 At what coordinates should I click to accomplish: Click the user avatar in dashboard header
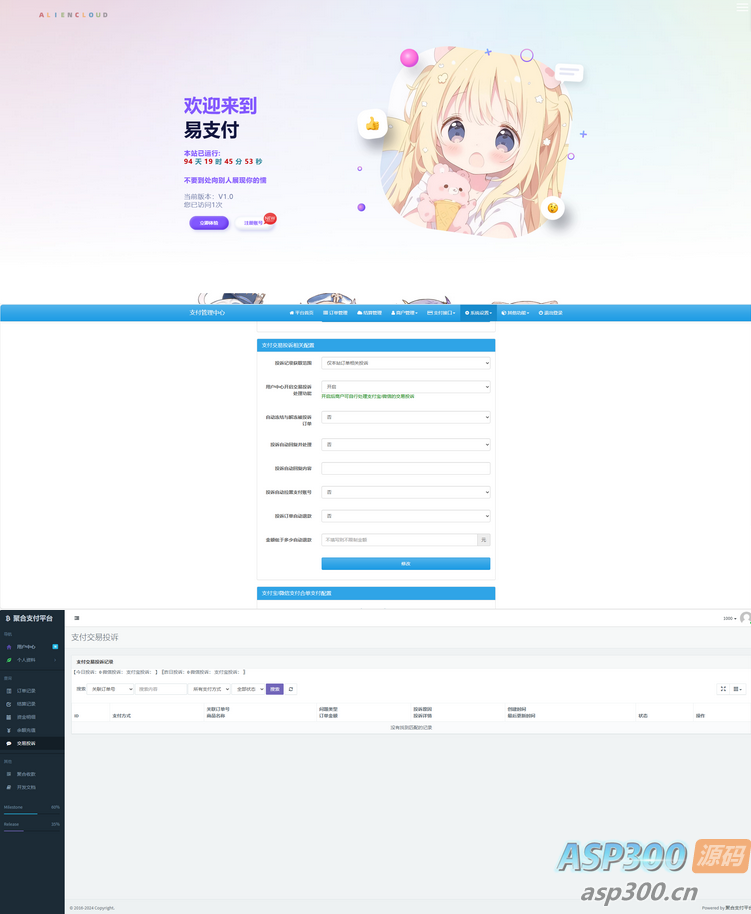click(x=745, y=618)
